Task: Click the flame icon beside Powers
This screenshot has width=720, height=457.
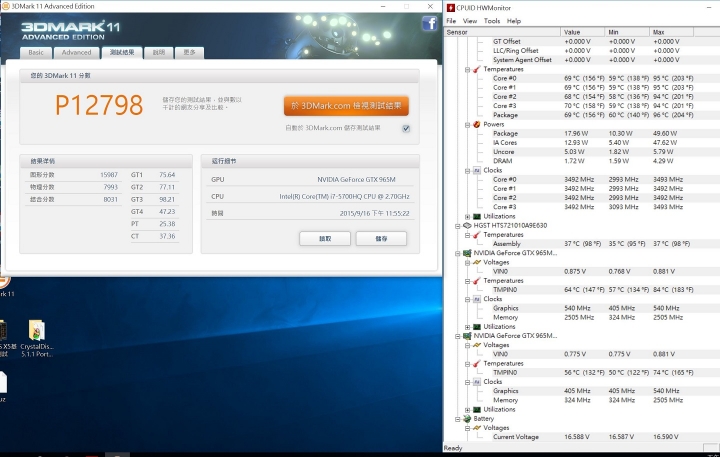Action: tap(477, 124)
